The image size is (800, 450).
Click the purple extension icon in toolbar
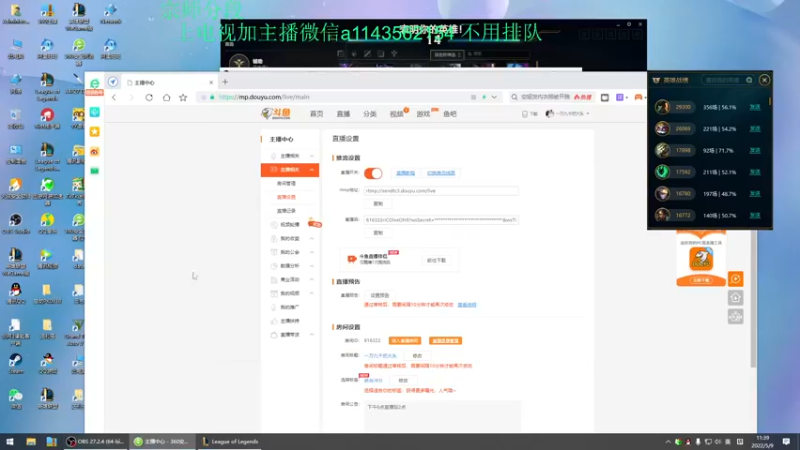coord(620,97)
